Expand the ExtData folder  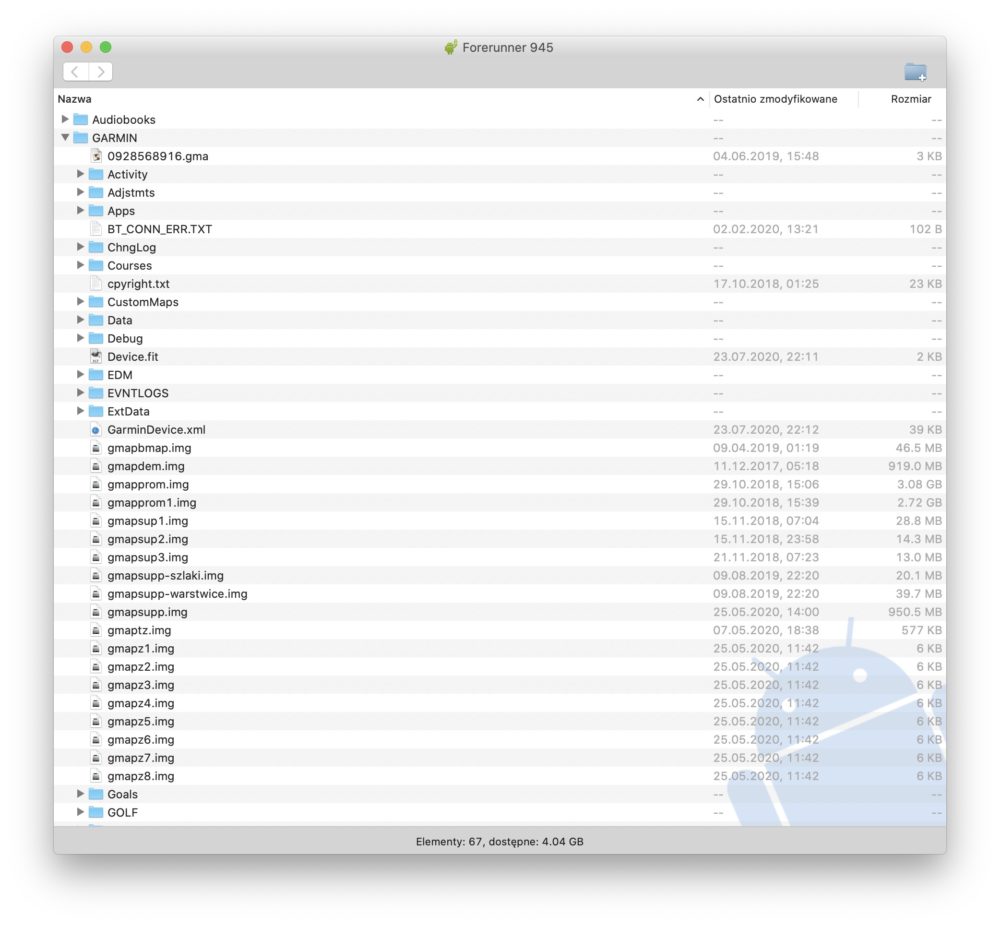click(80, 411)
